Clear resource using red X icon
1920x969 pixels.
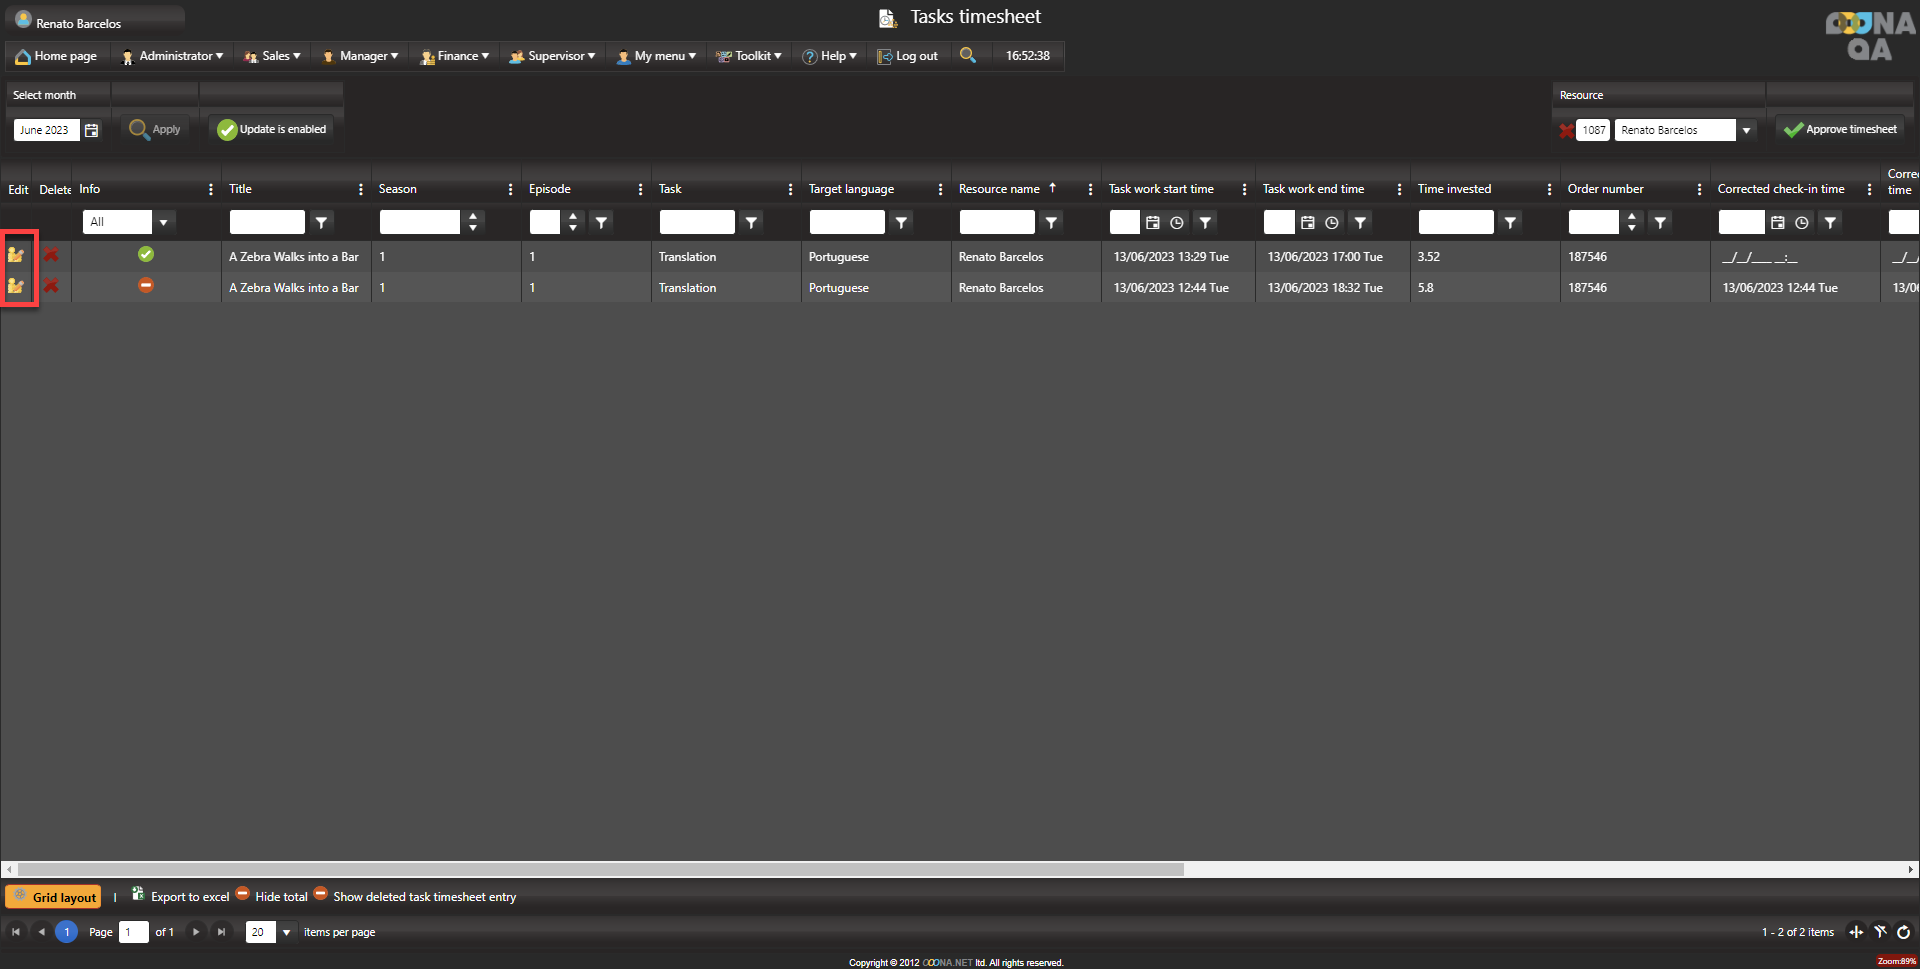click(1566, 130)
